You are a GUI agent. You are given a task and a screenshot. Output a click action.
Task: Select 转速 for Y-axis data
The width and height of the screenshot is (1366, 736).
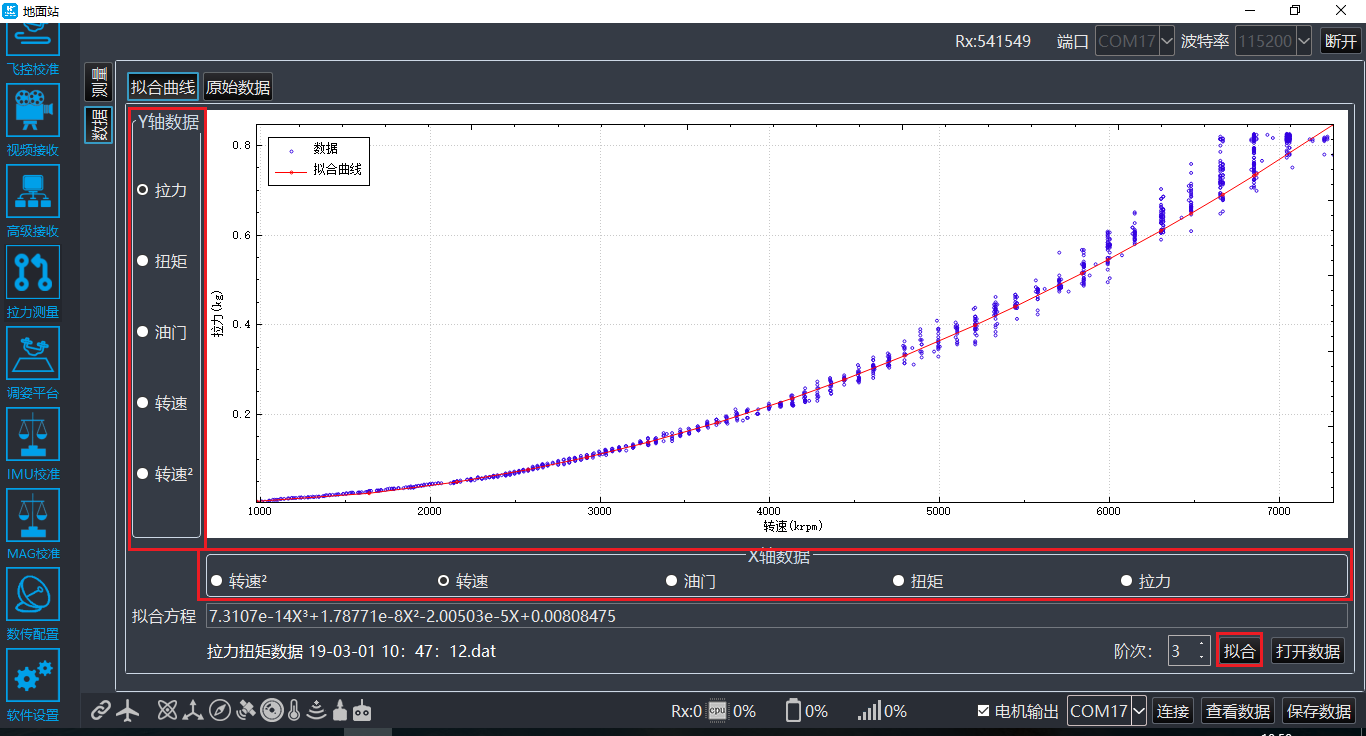click(x=162, y=403)
